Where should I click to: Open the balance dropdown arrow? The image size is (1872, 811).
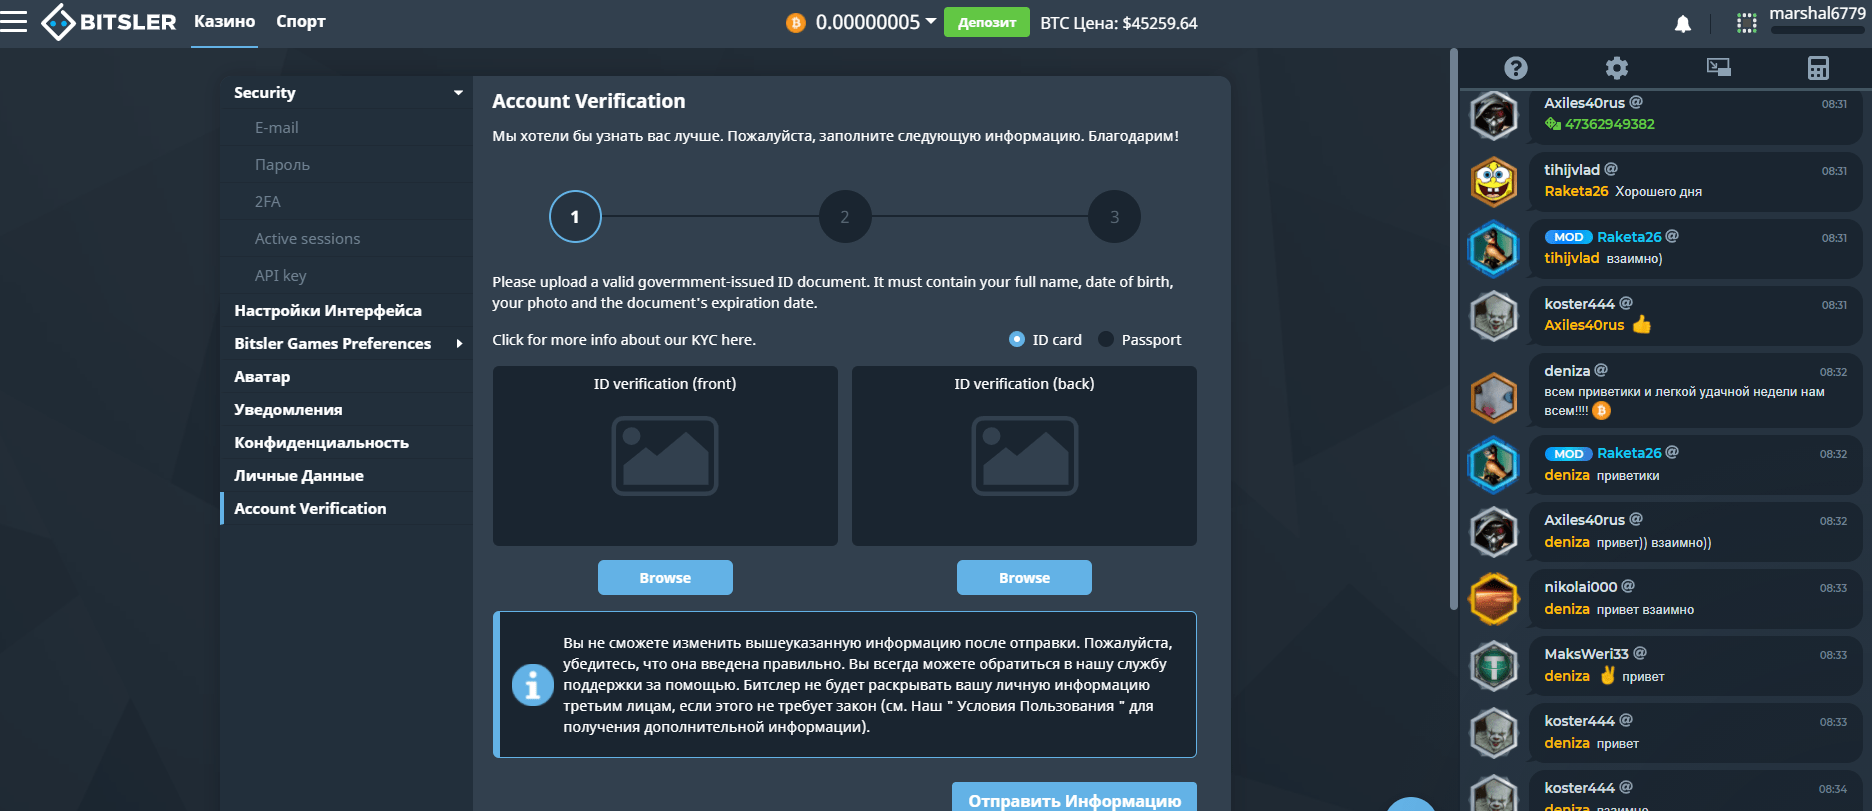coord(931,21)
